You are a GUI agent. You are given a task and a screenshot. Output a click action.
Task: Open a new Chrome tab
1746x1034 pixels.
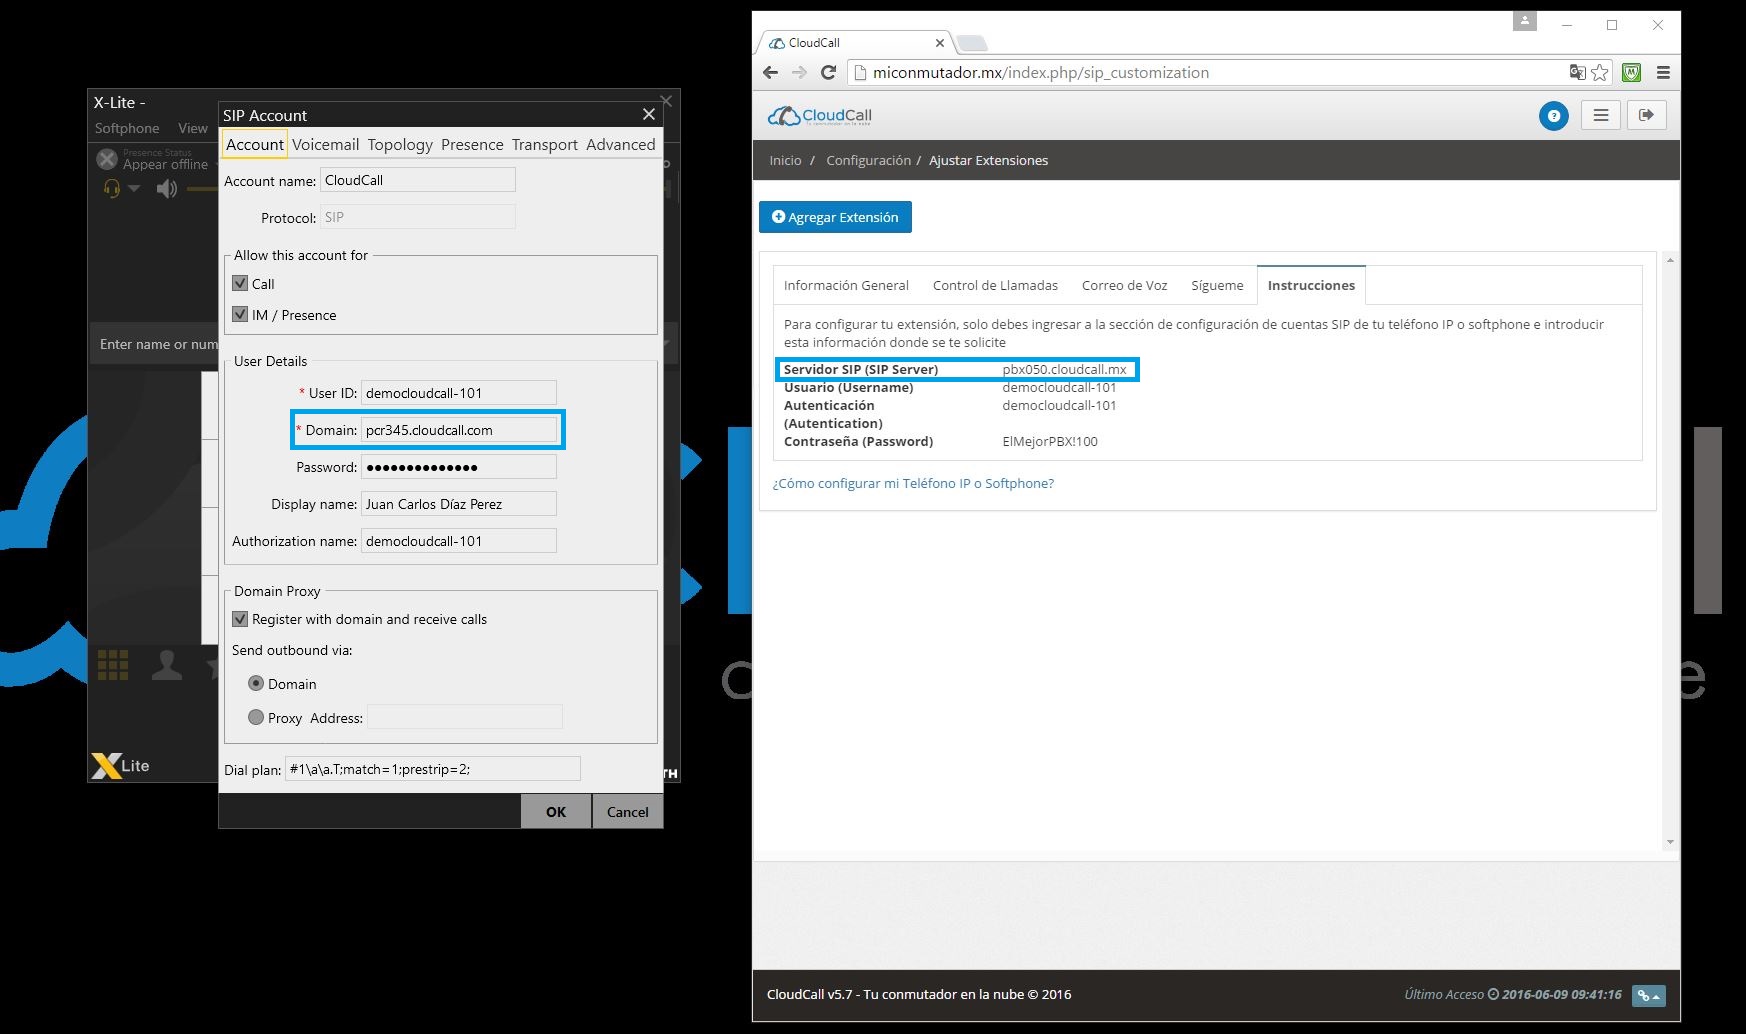coord(972,43)
